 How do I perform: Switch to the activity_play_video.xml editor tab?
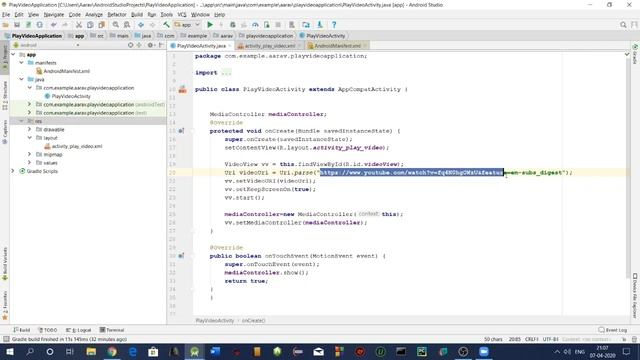point(269,46)
